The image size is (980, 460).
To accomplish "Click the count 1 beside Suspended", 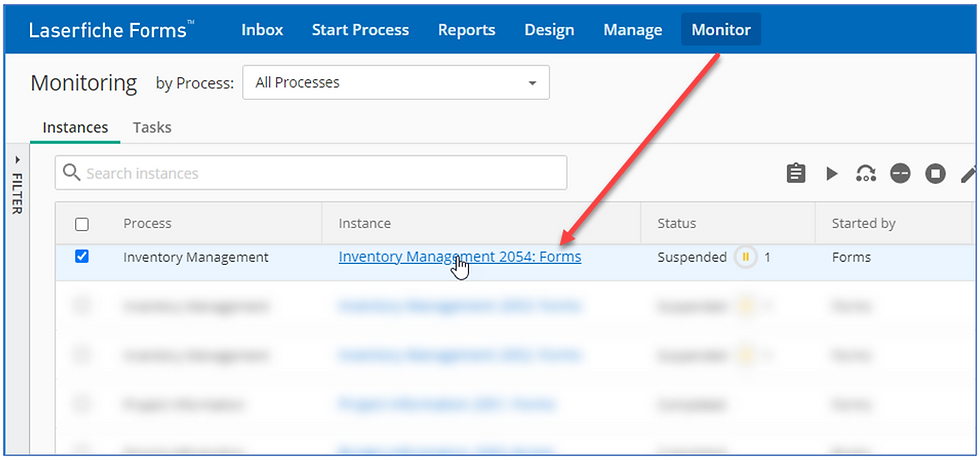I will tap(768, 257).
